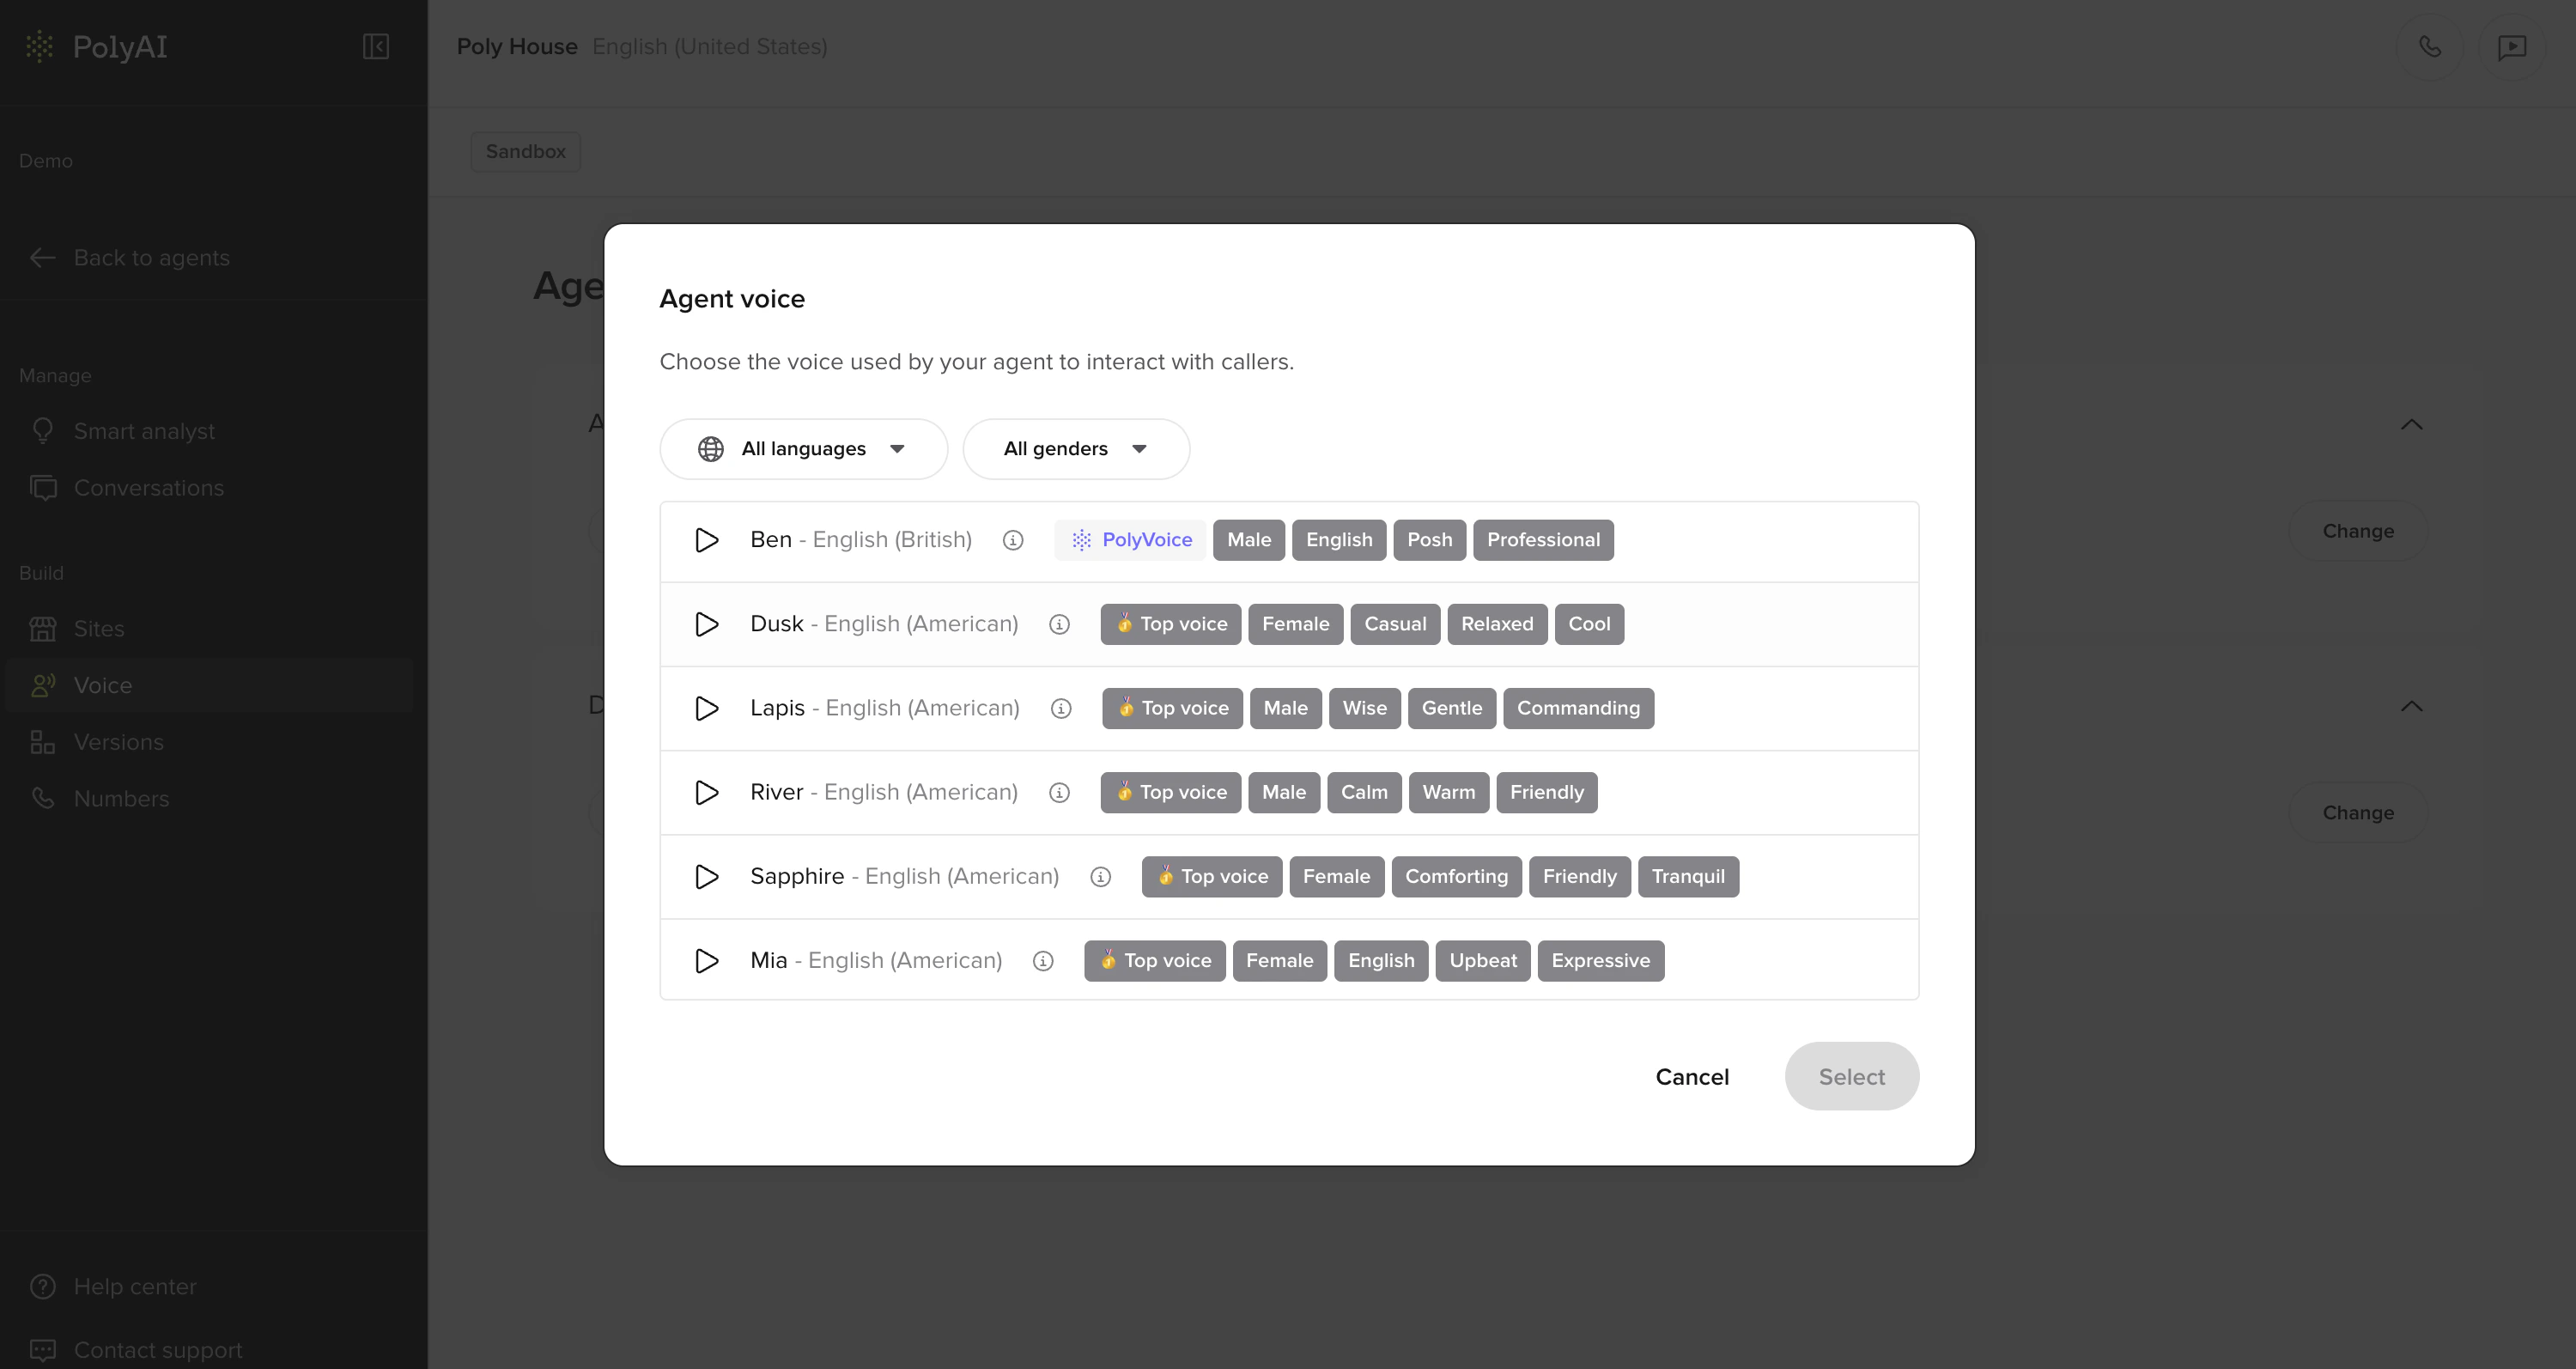Switch to the Voice section
The width and height of the screenshot is (2576, 1369).
pyautogui.click(x=103, y=685)
